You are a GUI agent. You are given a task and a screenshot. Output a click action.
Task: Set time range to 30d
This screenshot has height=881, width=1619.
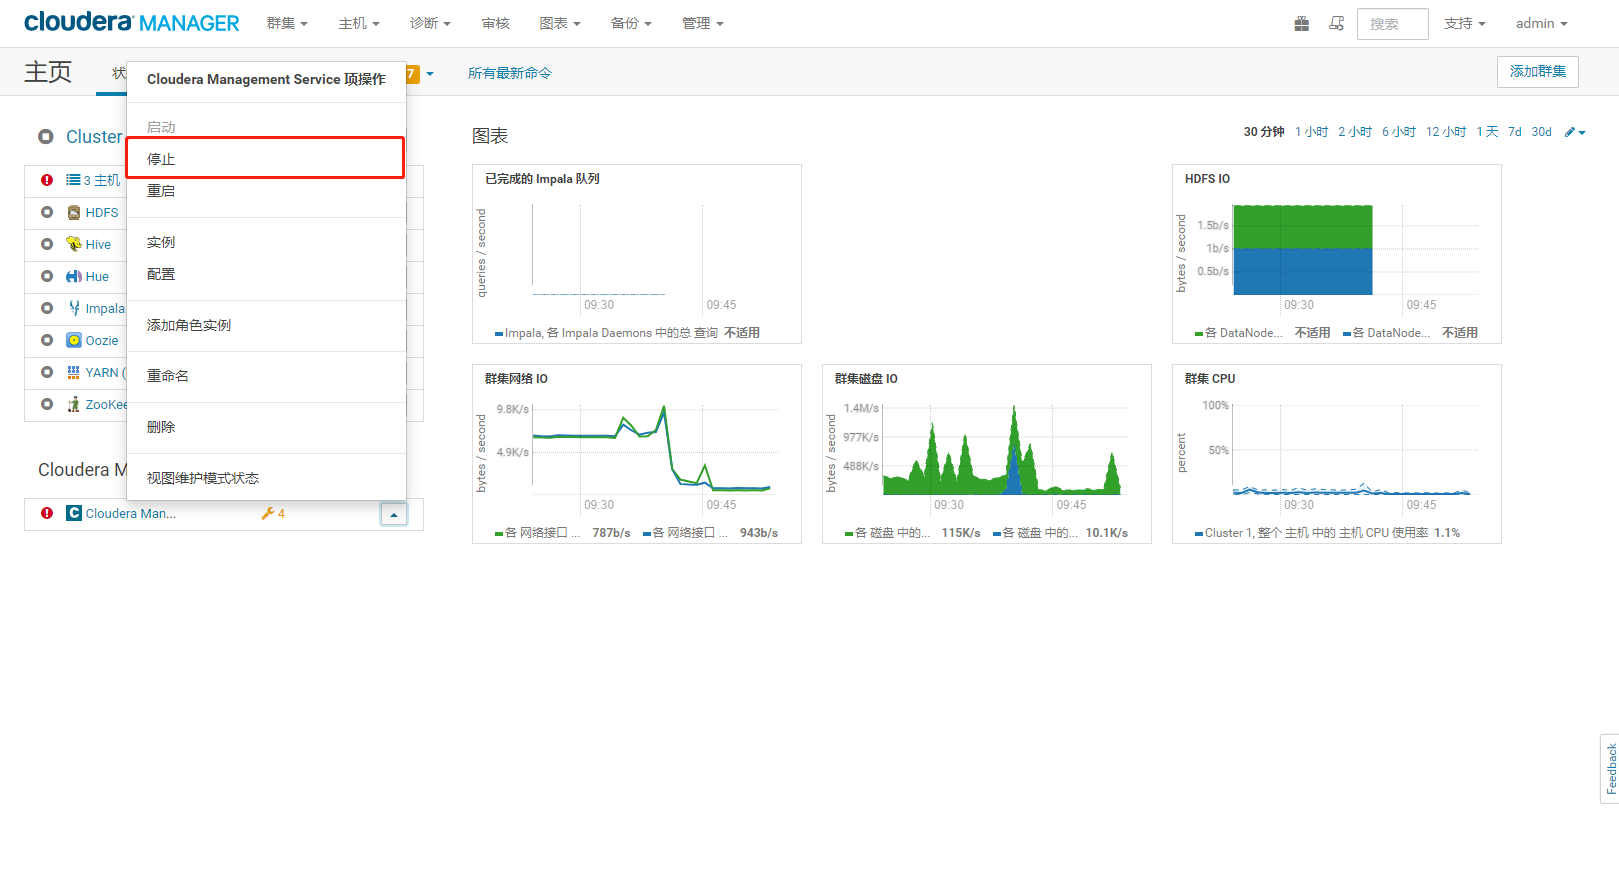click(1541, 132)
